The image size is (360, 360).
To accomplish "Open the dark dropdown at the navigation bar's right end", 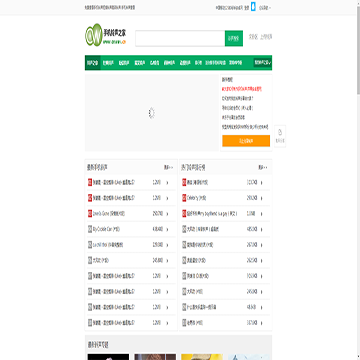I will click(263, 62).
